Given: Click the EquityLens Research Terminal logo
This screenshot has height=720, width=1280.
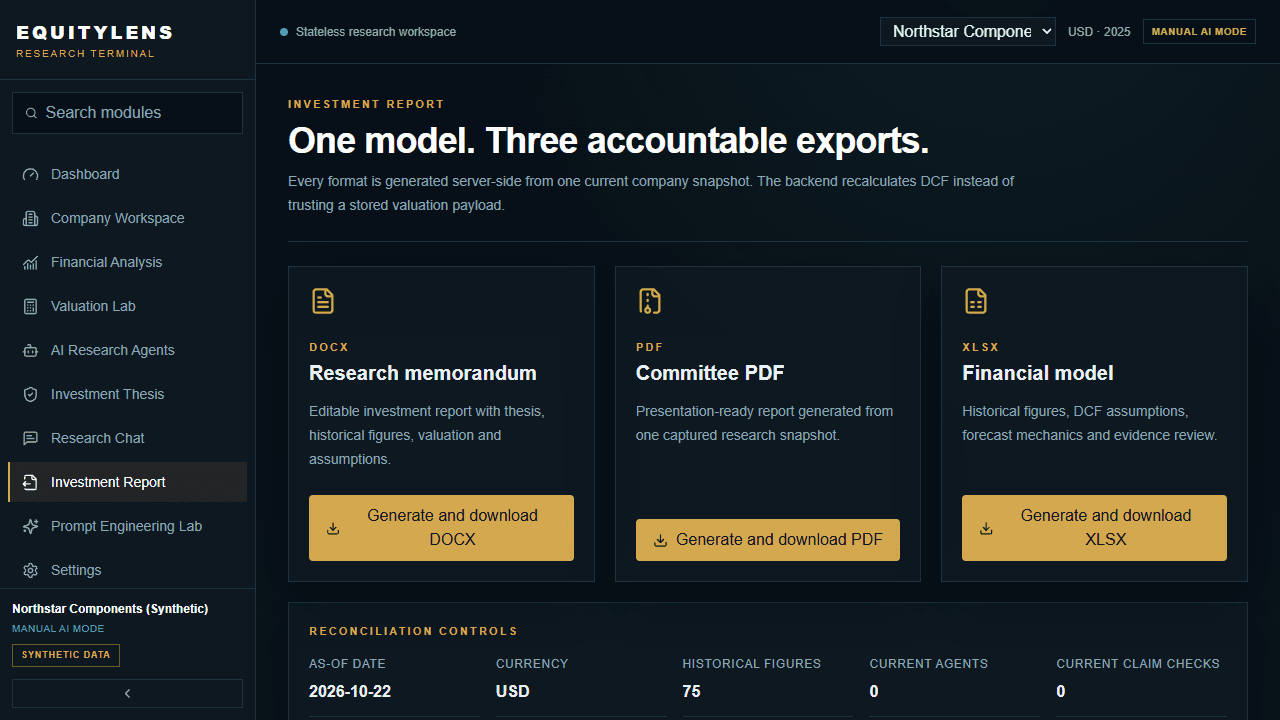Looking at the screenshot, I should click(95, 41).
